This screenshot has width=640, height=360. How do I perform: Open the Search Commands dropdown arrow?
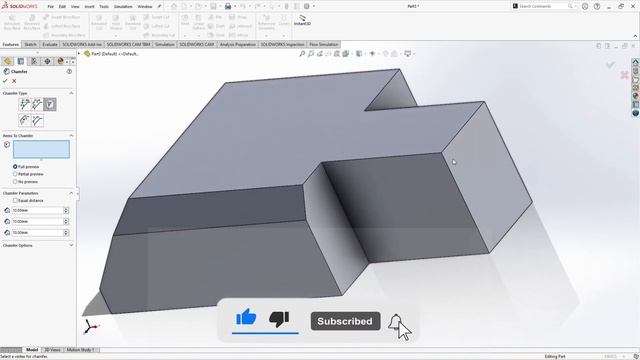coord(575,6)
